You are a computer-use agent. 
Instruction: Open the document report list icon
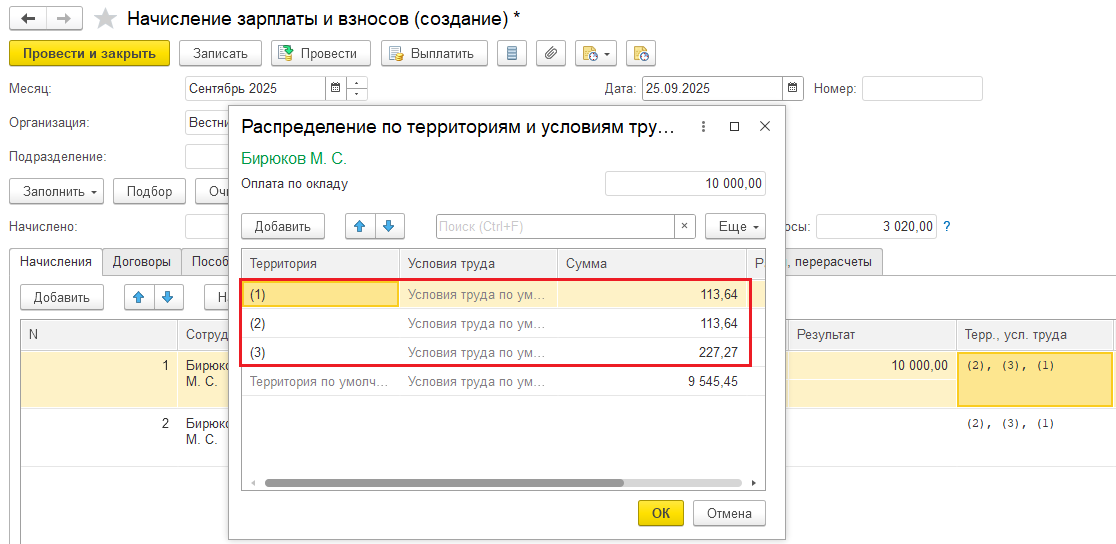(x=512, y=53)
